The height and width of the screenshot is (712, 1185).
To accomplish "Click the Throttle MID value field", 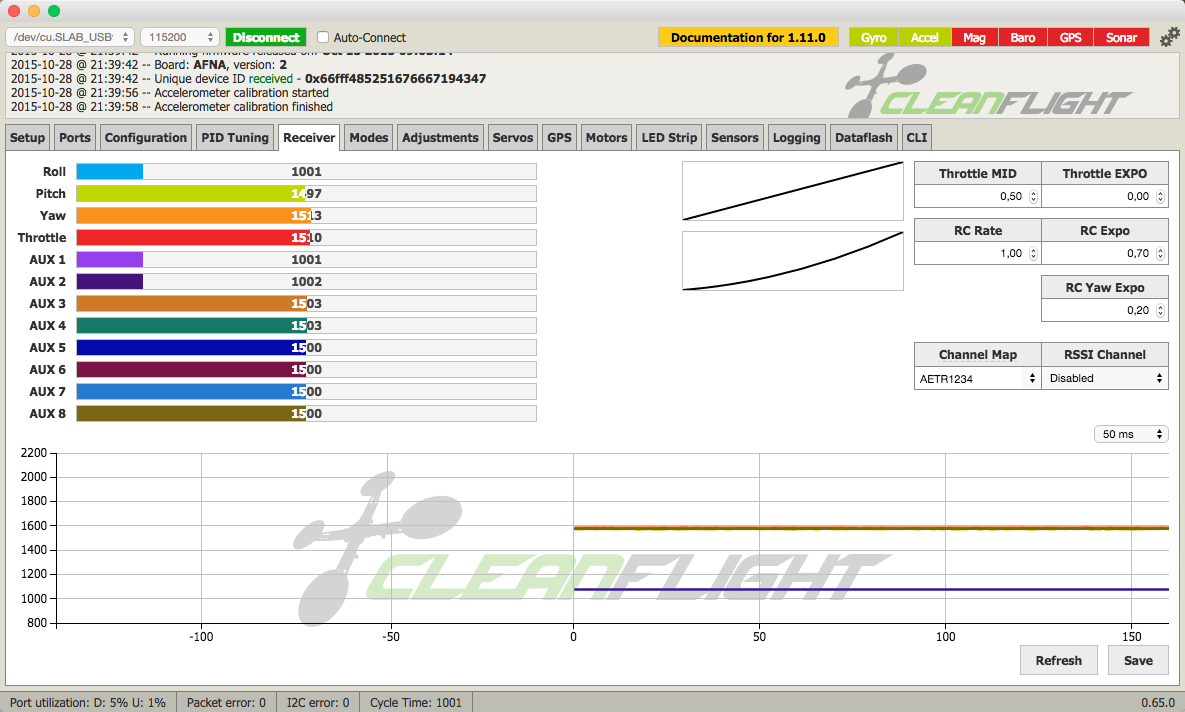I will (x=977, y=197).
